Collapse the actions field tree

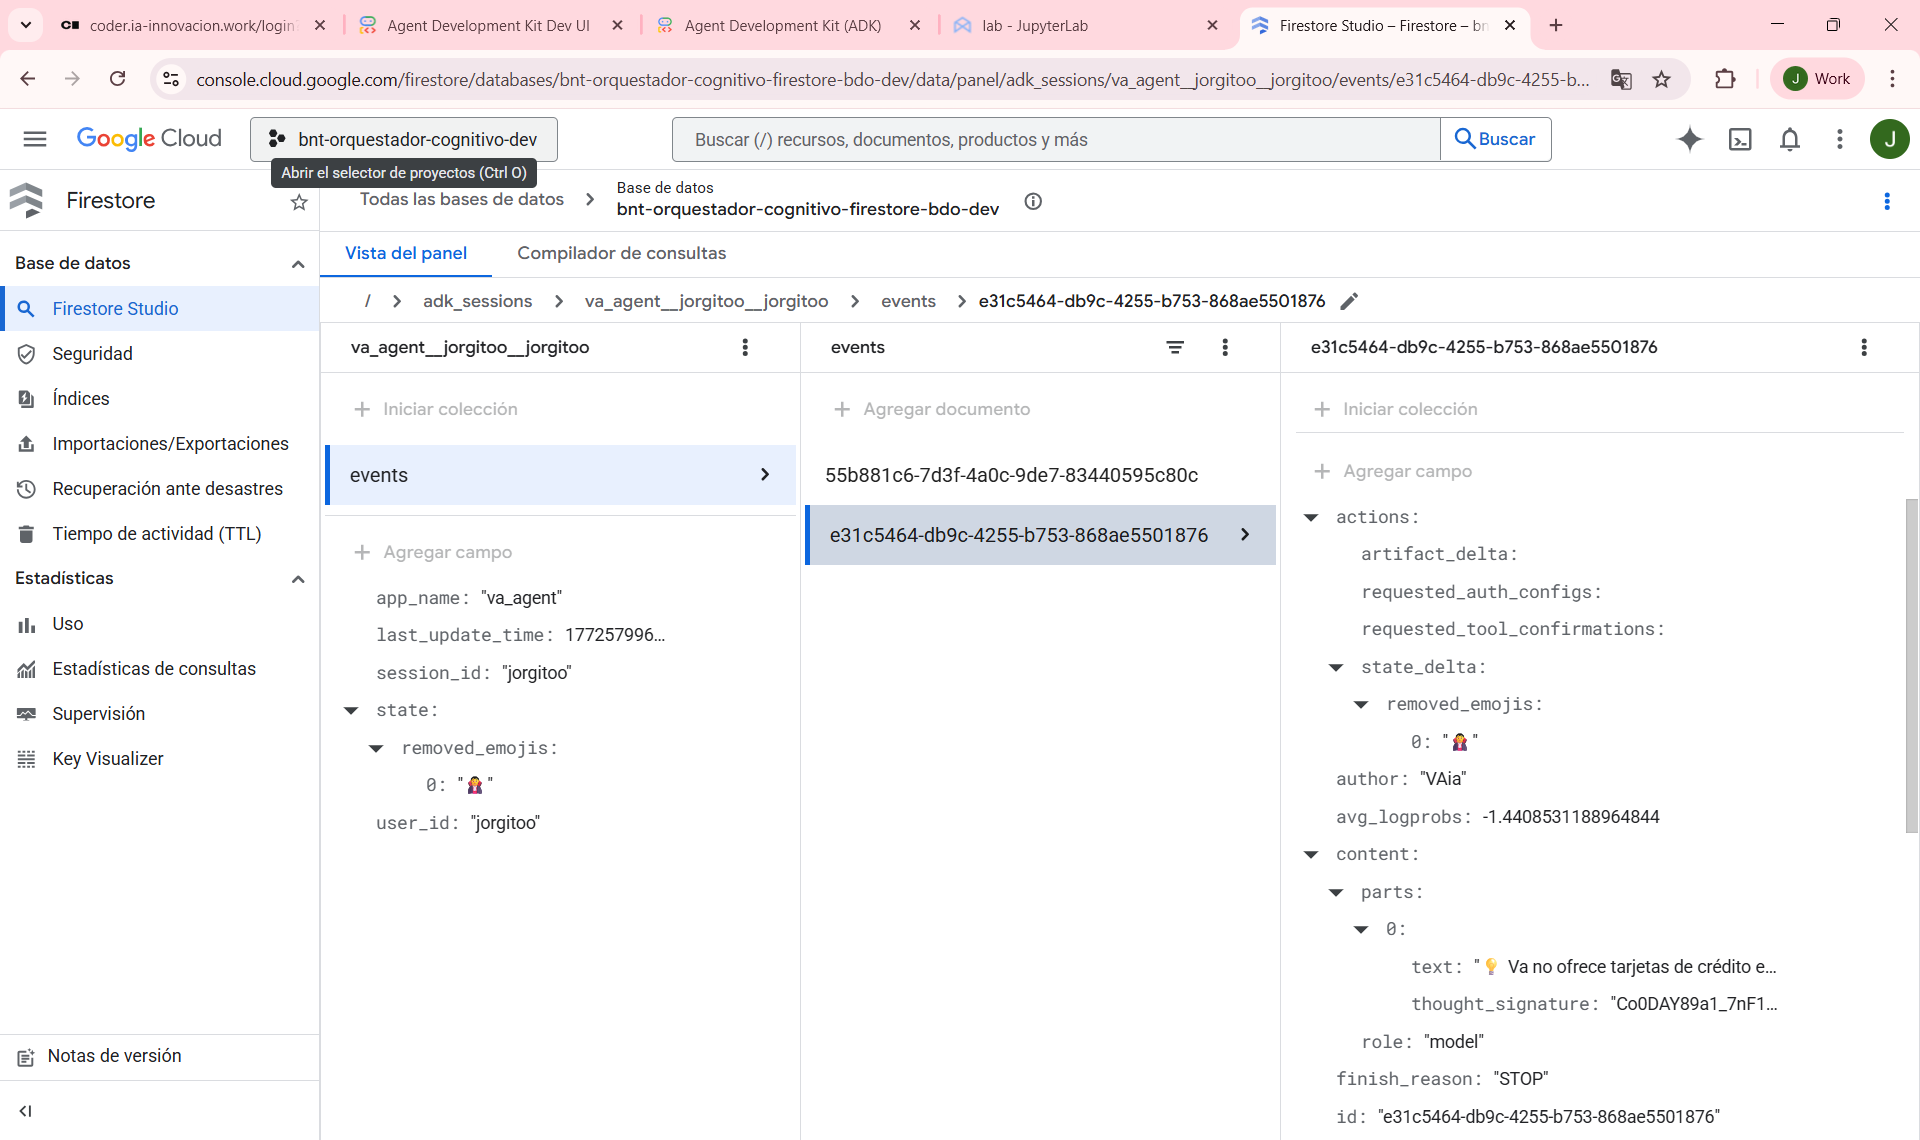[x=1311, y=517]
